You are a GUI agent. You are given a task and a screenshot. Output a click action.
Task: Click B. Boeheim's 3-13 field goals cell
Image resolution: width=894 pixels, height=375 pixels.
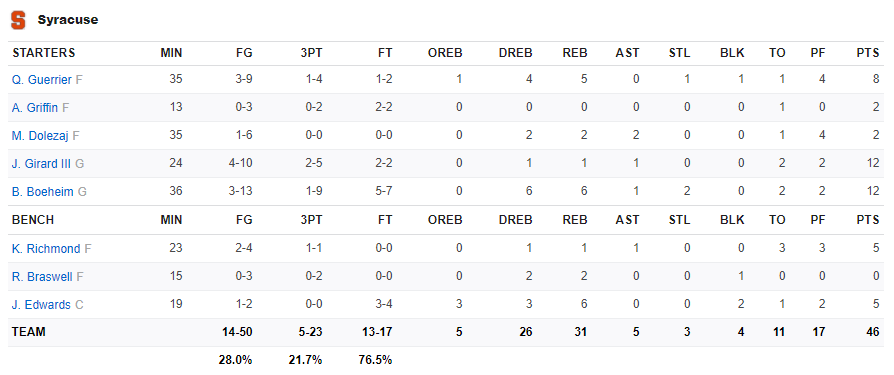pyautogui.click(x=239, y=191)
